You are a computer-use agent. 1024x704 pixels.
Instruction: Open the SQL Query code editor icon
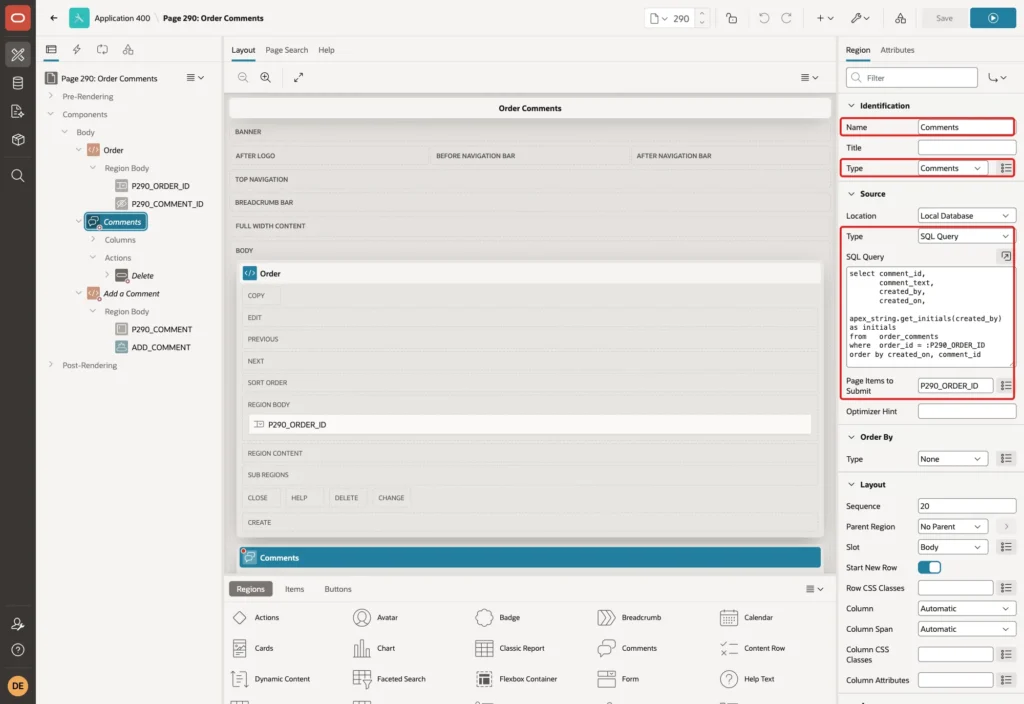[x=1006, y=257]
